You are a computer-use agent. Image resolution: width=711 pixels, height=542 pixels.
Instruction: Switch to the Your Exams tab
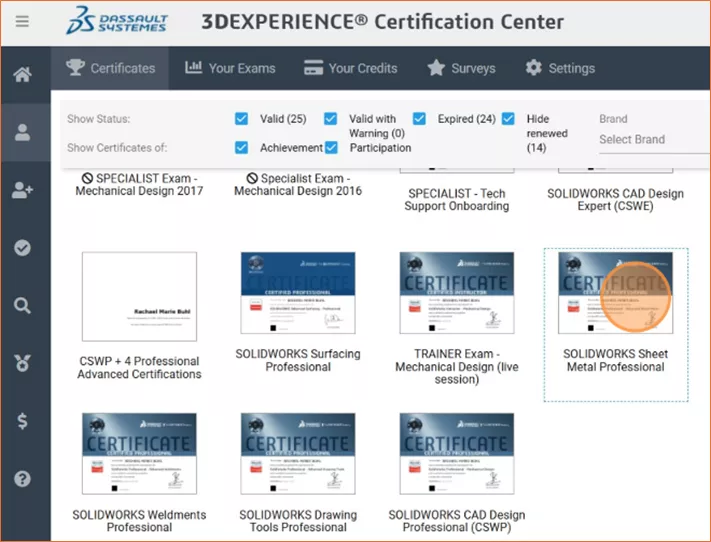pos(230,68)
